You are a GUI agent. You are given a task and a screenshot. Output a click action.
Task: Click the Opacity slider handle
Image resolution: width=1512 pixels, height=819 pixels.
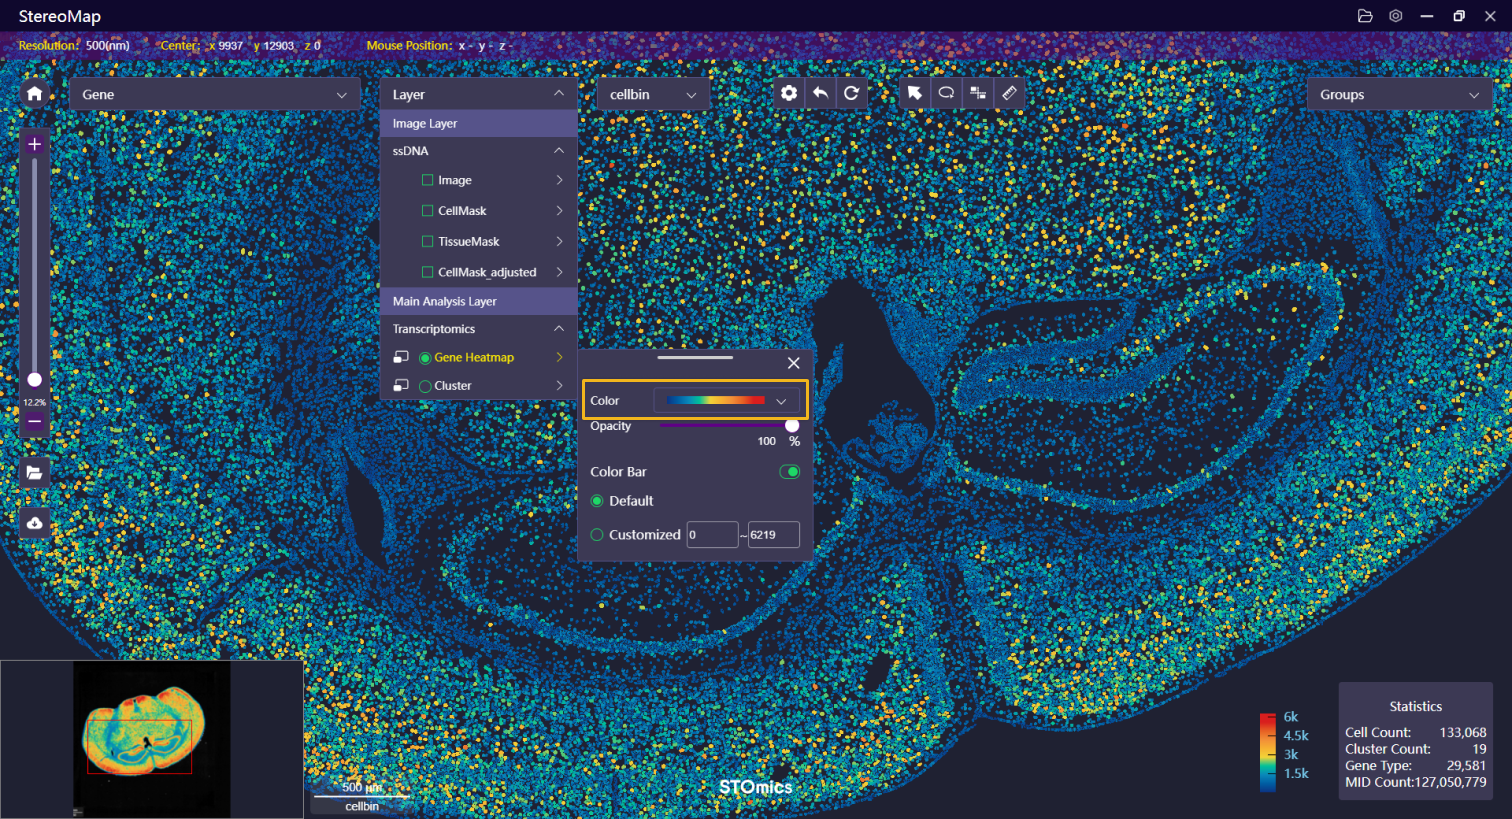click(792, 426)
